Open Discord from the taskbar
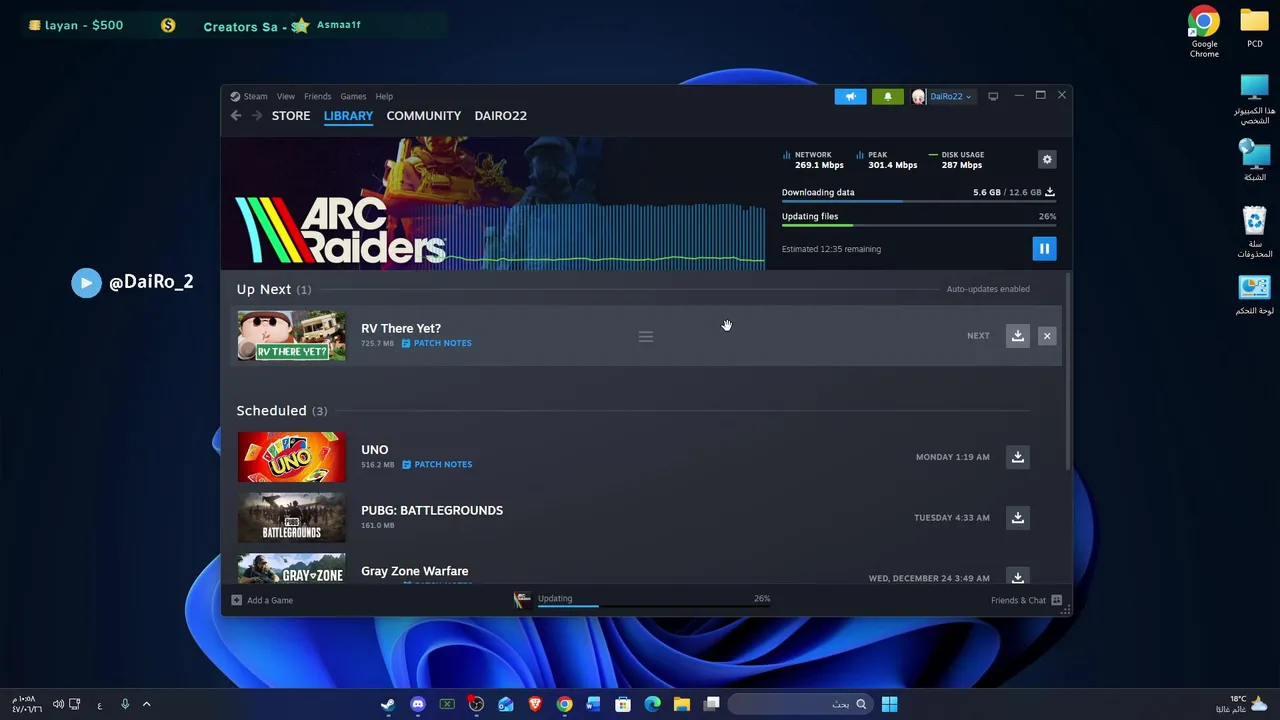The image size is (1280, 720). point(417,705)
